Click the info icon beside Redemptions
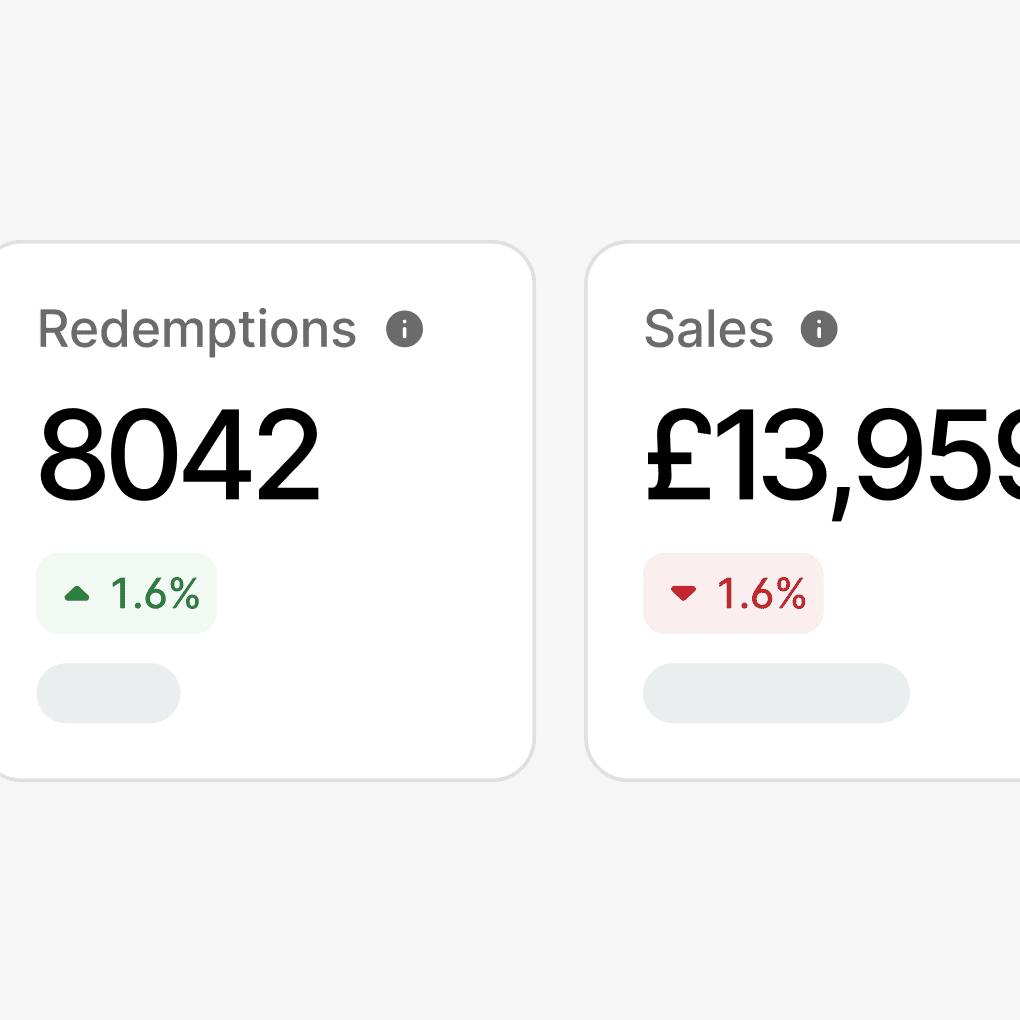Image resolution: width=1020 pixels, height=1020 pixels. pyautogui.click(x=404, y=329)
